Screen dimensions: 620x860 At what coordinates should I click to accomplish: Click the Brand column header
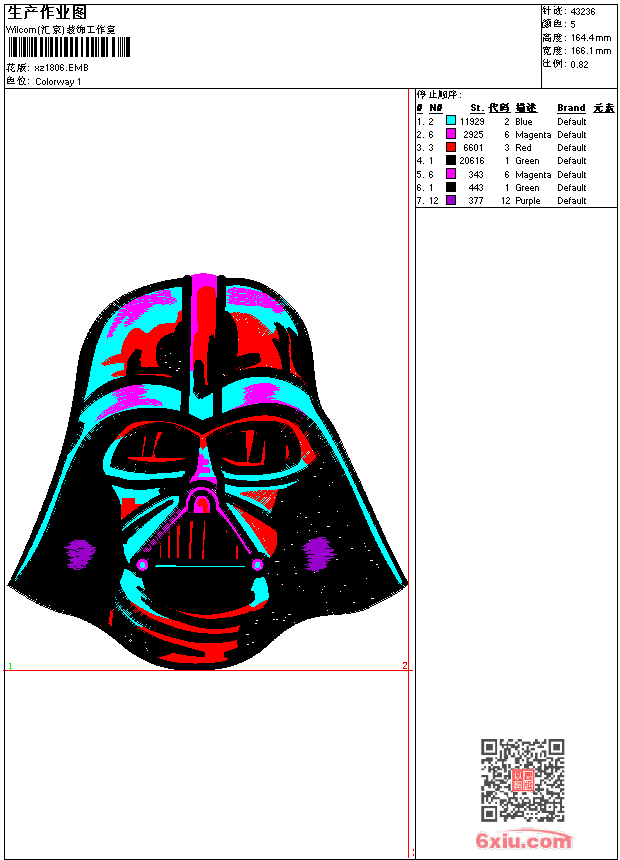[571, 108]
